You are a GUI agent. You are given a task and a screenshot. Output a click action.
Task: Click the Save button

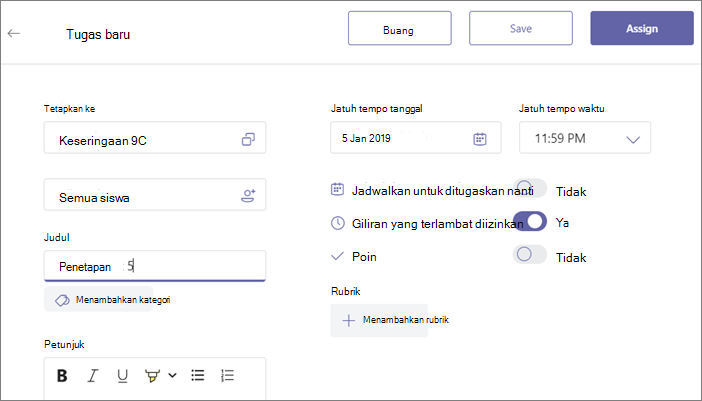(x=521, y=28)
